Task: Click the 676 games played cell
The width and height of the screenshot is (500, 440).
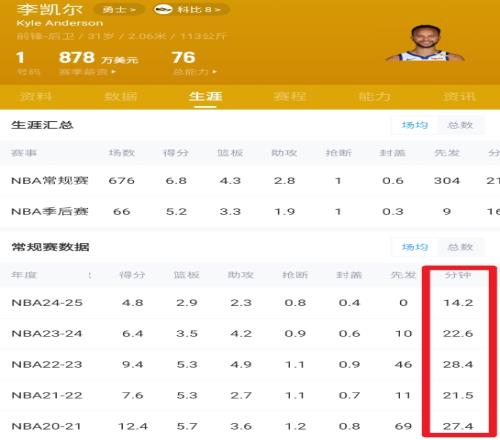Action: (x=122, y=181)
